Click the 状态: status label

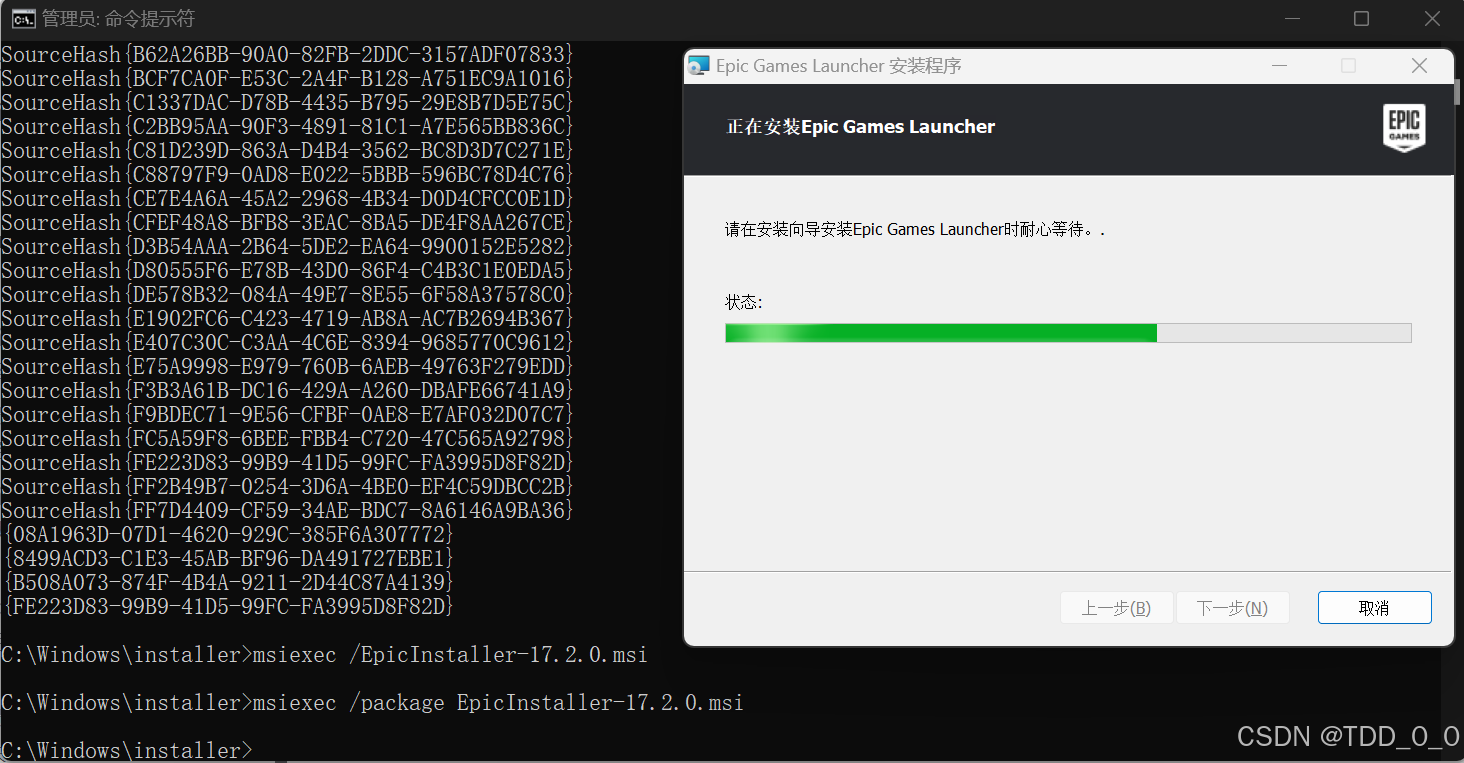pyautogui.click(x=744, y=302)
